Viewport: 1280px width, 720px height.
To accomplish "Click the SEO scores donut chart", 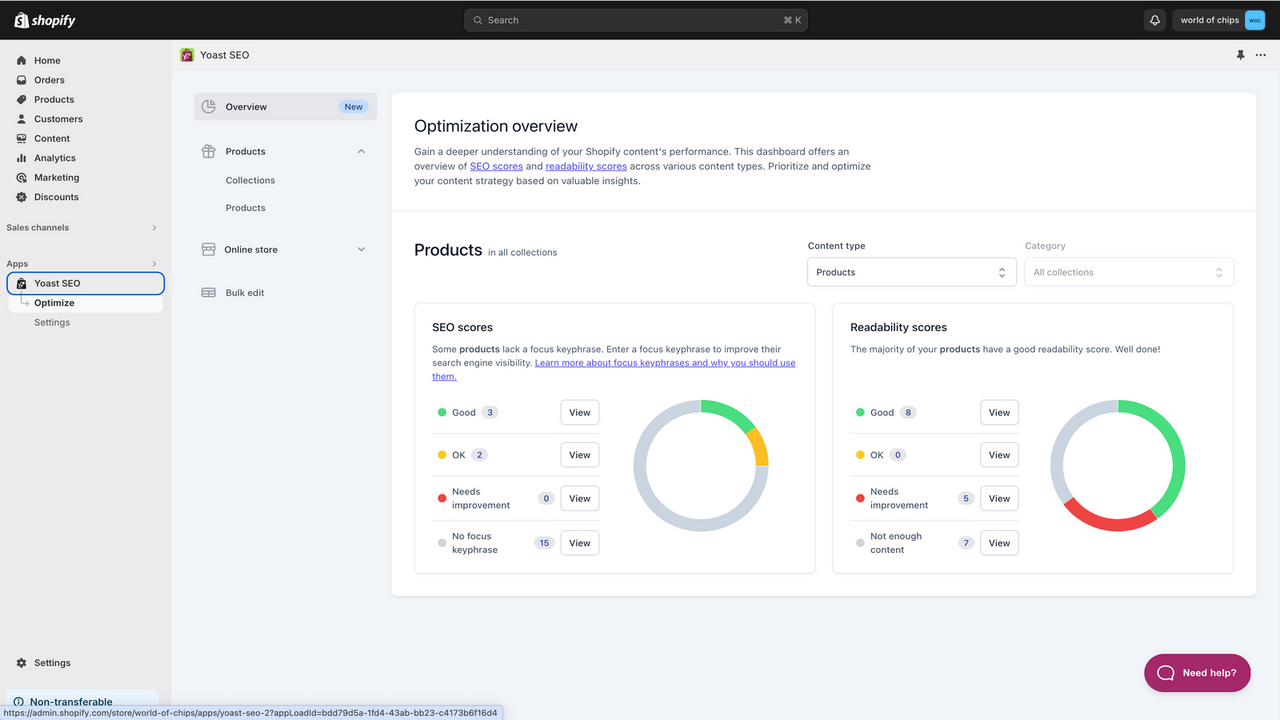I will (x=701, y=465).
